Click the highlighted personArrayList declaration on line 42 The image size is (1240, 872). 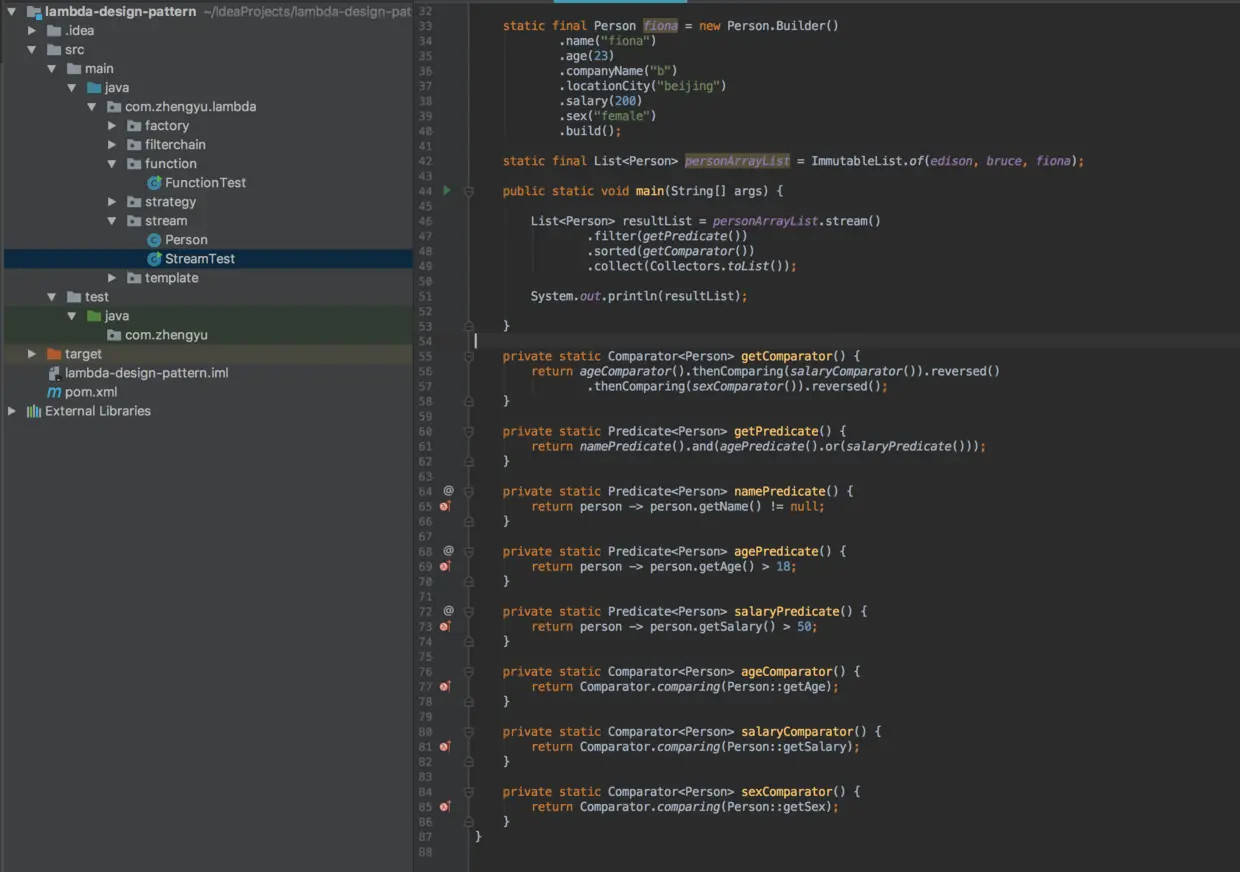[x=737, y=161]
